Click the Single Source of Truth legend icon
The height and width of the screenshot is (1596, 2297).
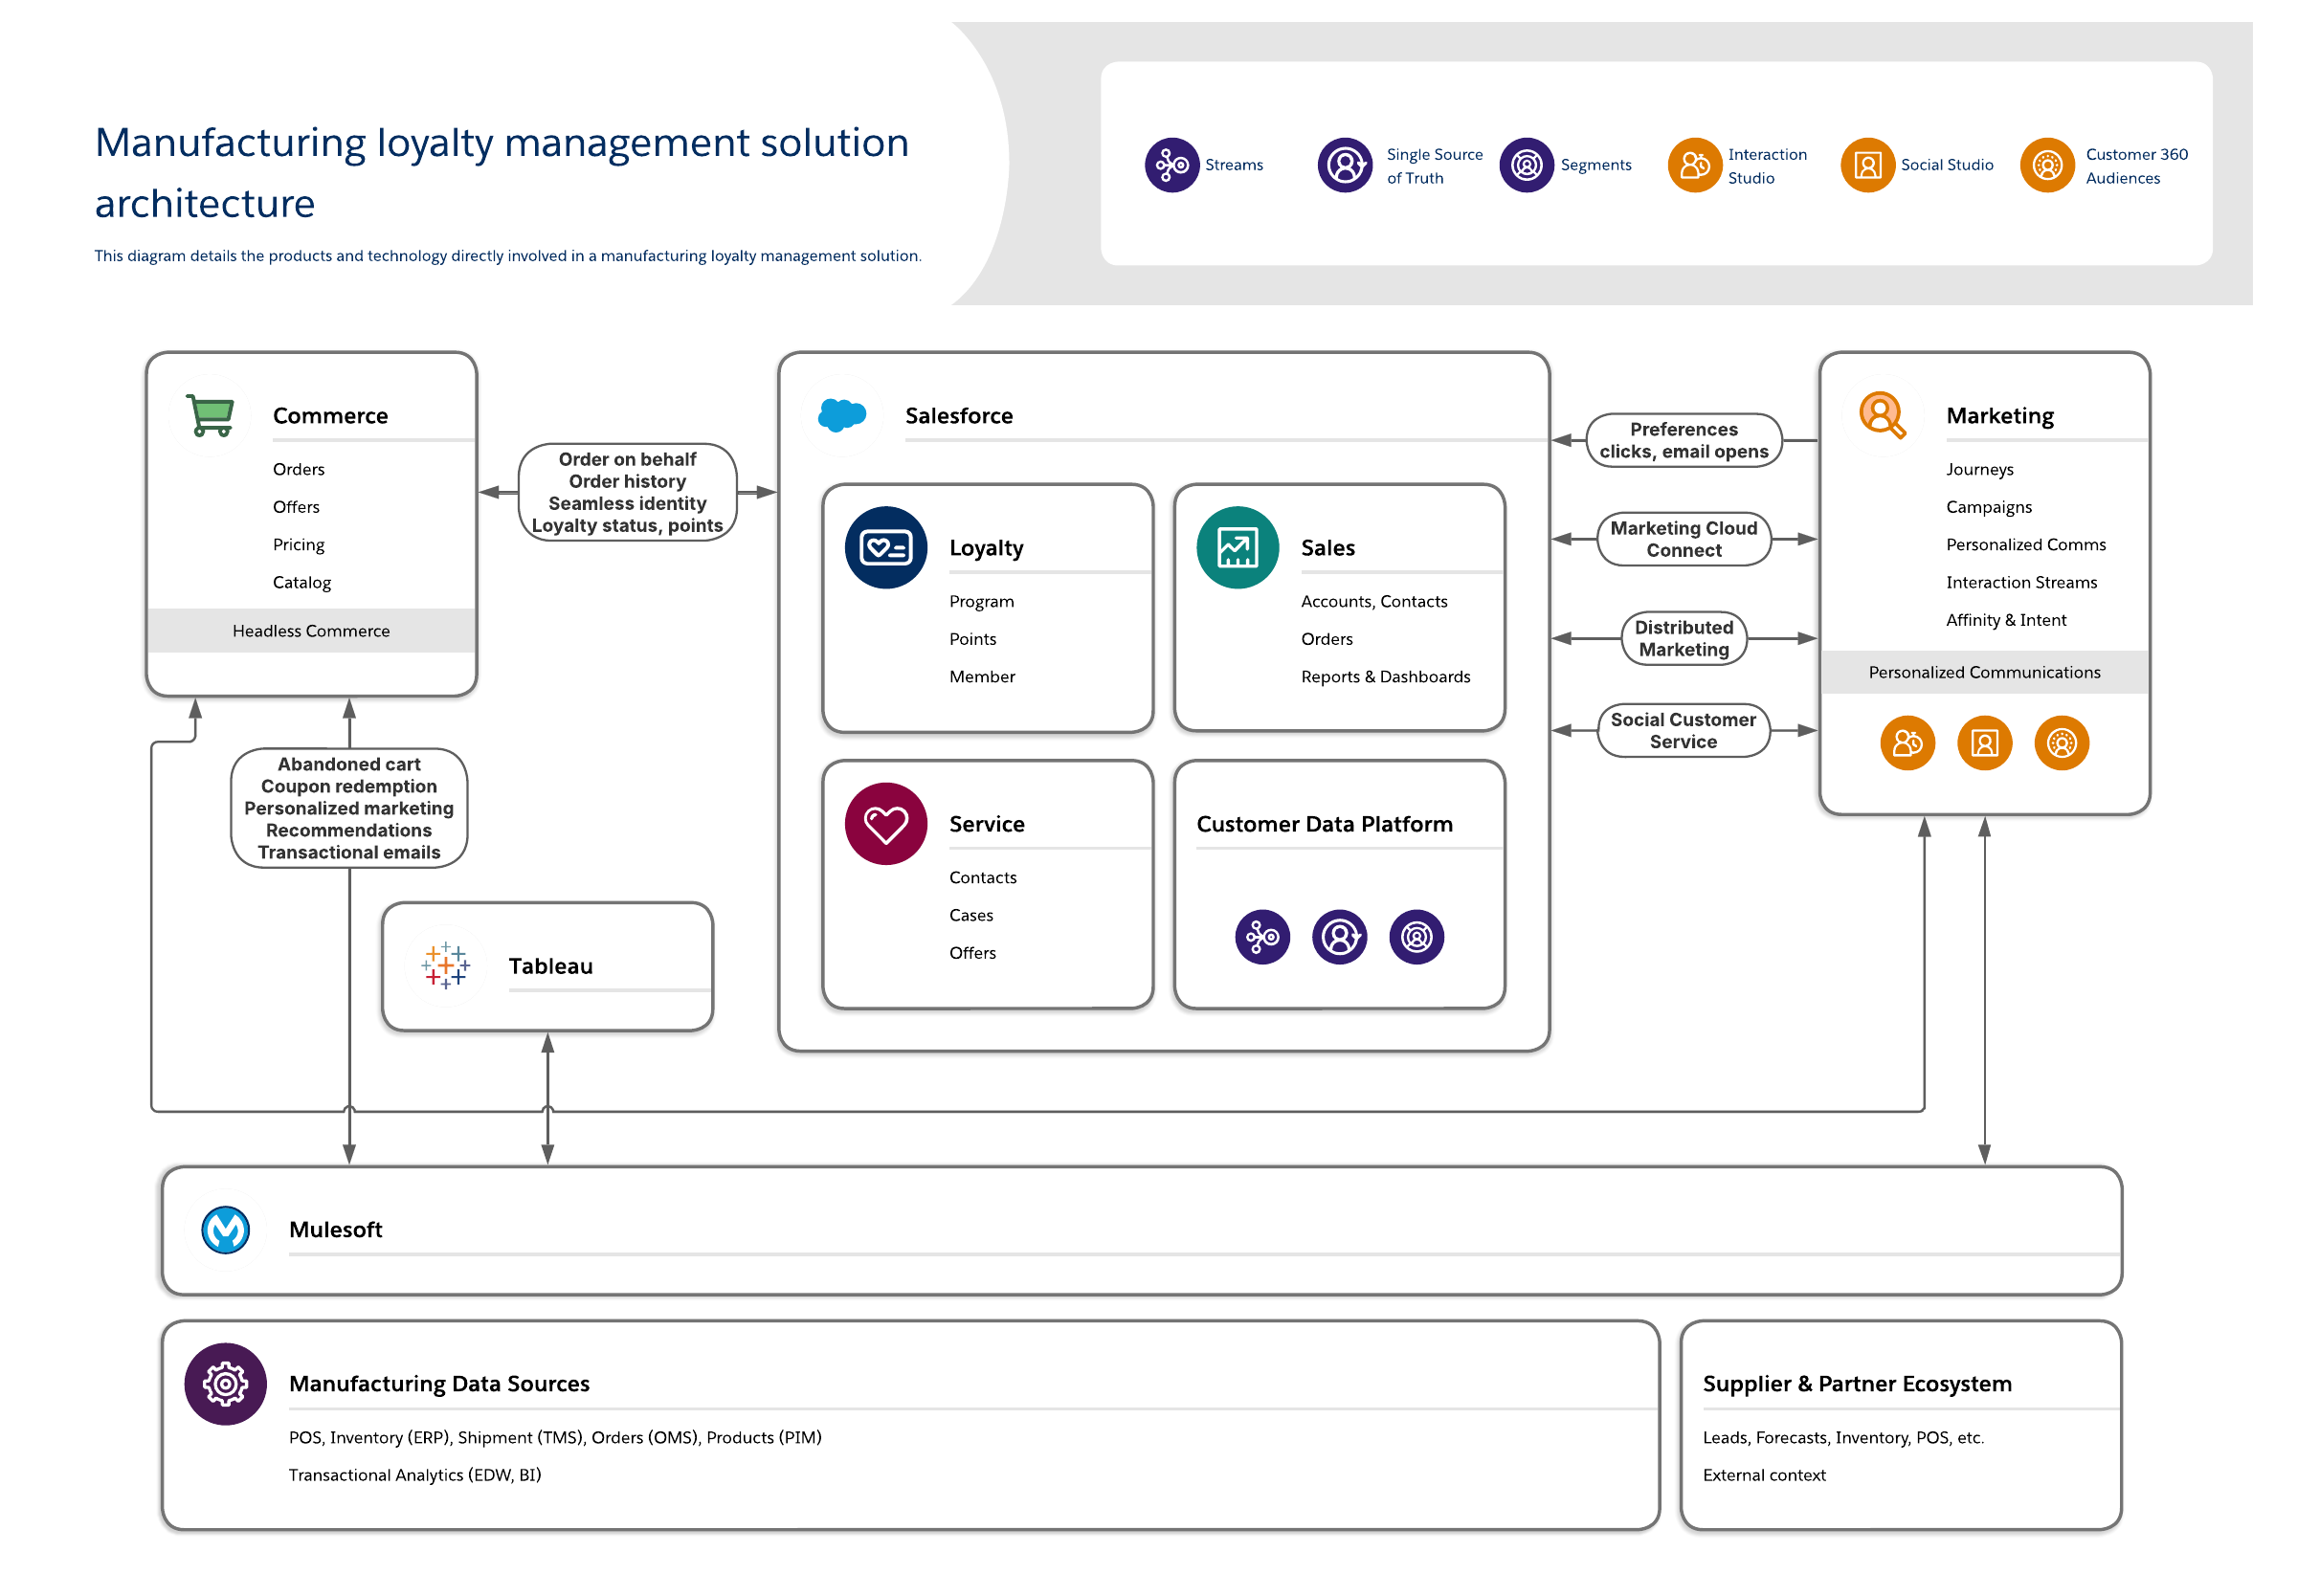pos(1344,165)
